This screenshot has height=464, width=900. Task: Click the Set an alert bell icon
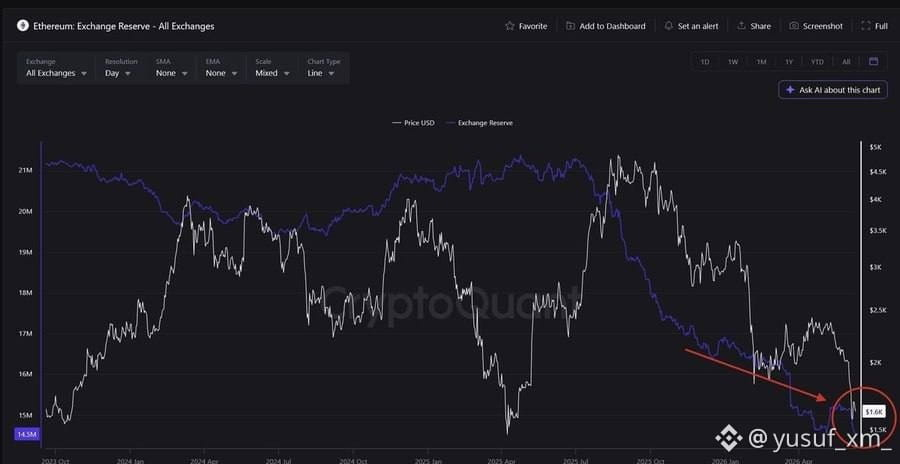tap(669, 26)
